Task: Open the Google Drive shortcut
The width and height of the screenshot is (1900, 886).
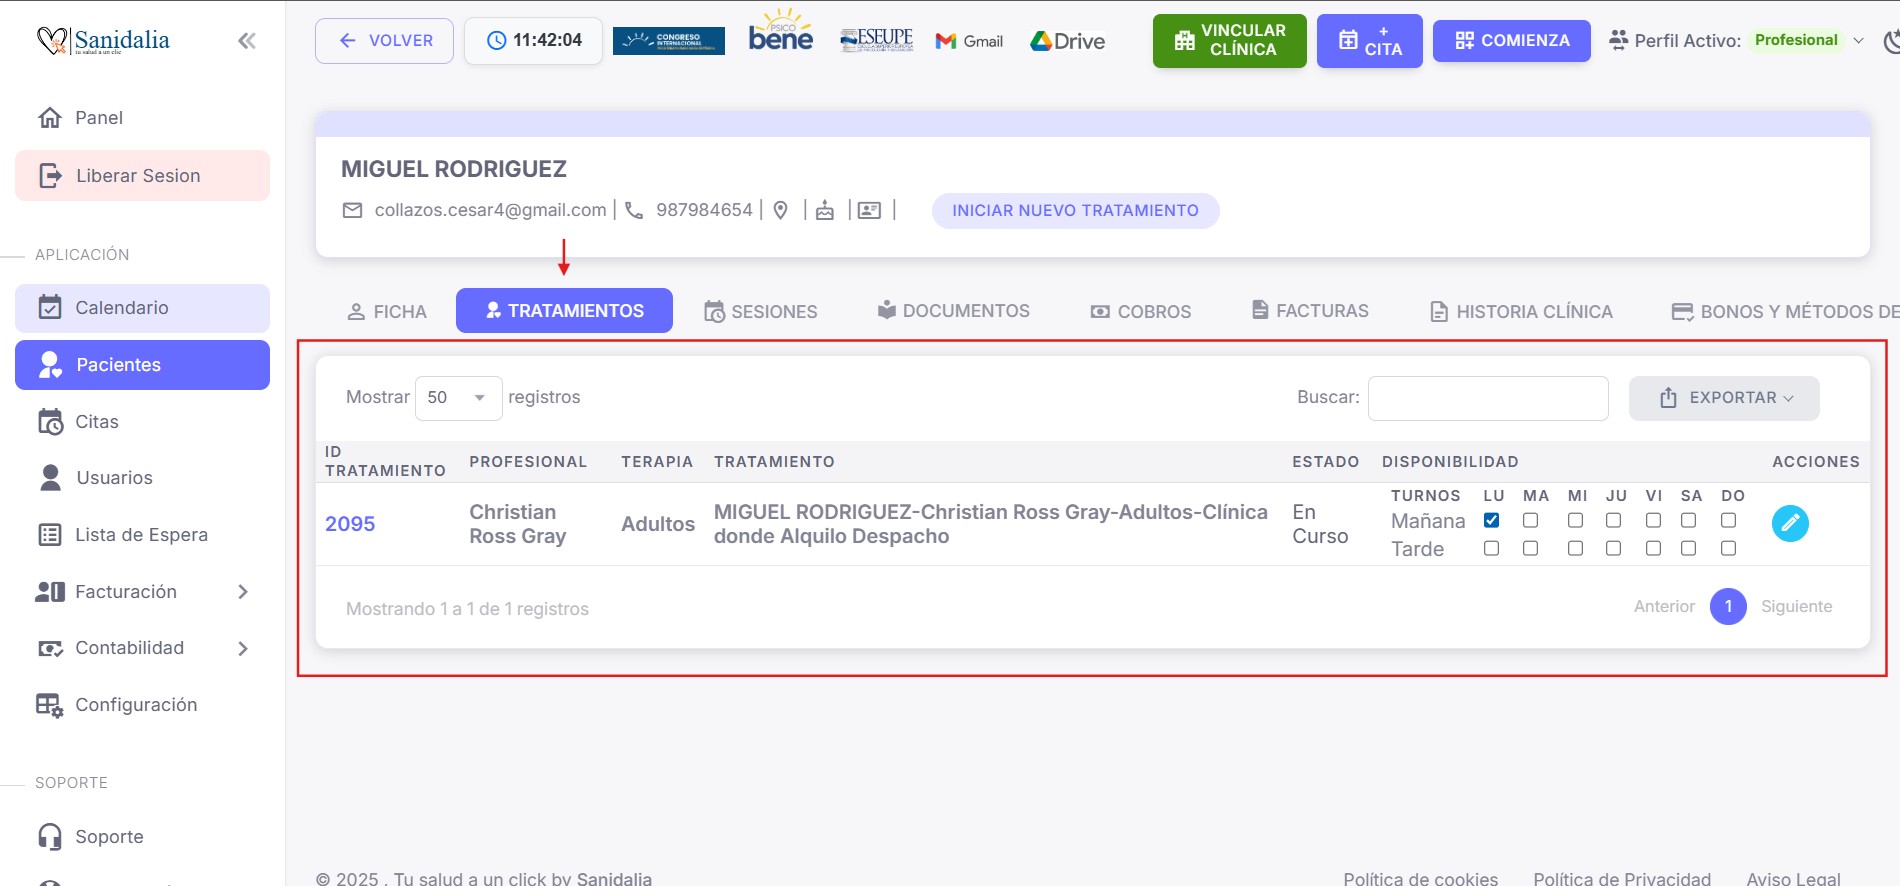Action: 1068,41
